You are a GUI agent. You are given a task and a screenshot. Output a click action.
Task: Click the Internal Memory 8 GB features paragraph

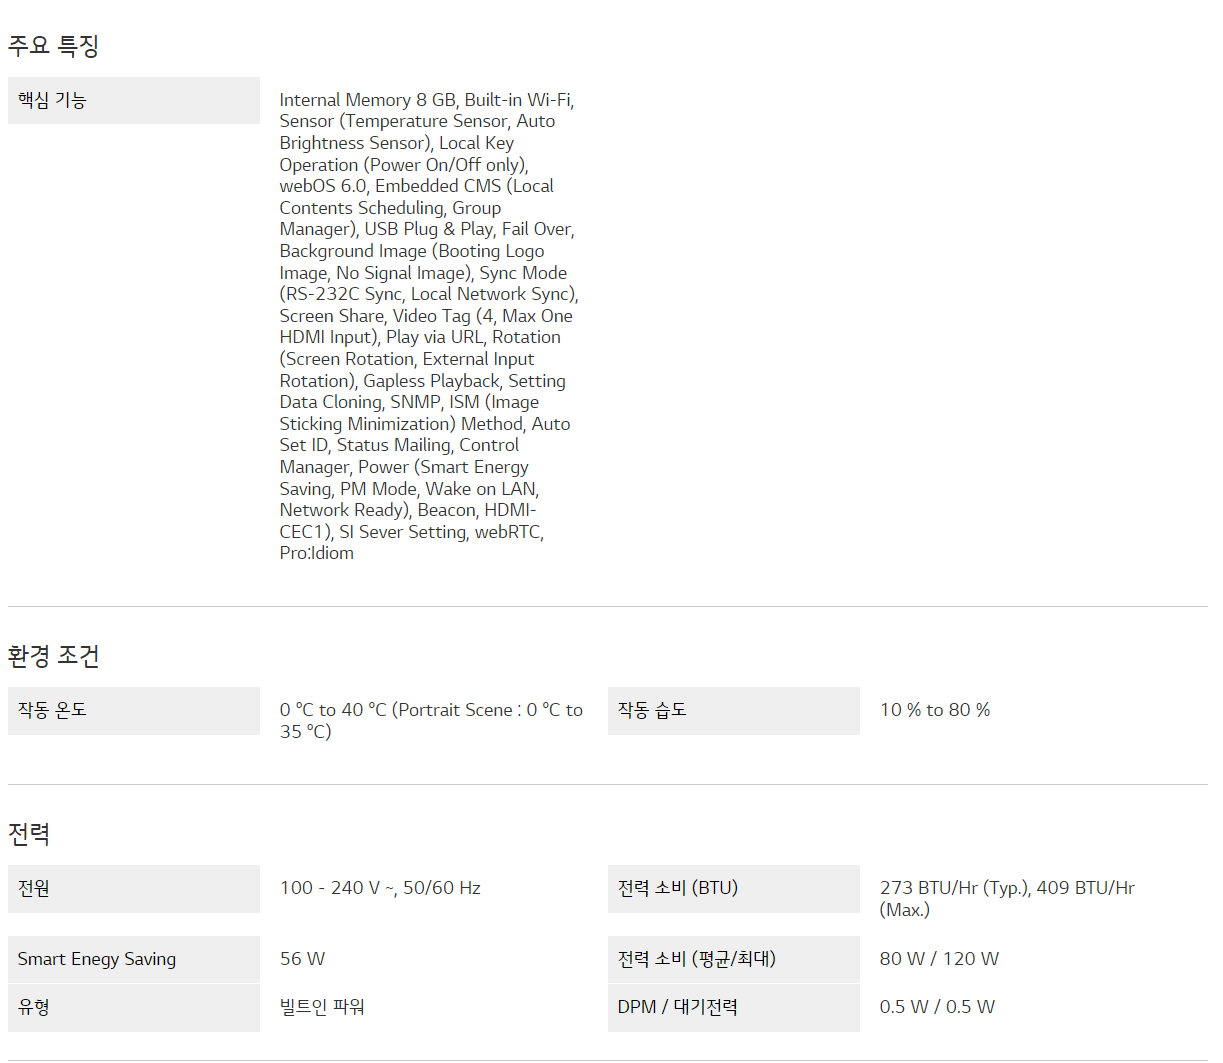(428, 326)
